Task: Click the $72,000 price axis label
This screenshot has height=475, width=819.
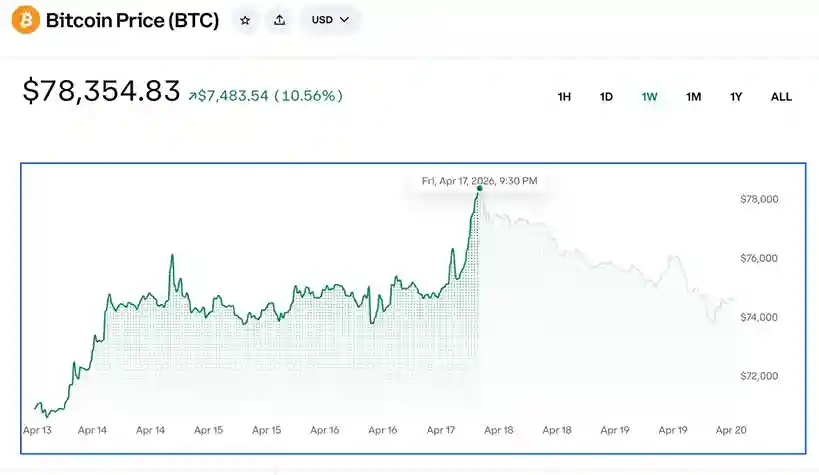Action: (x=758, y=376)
